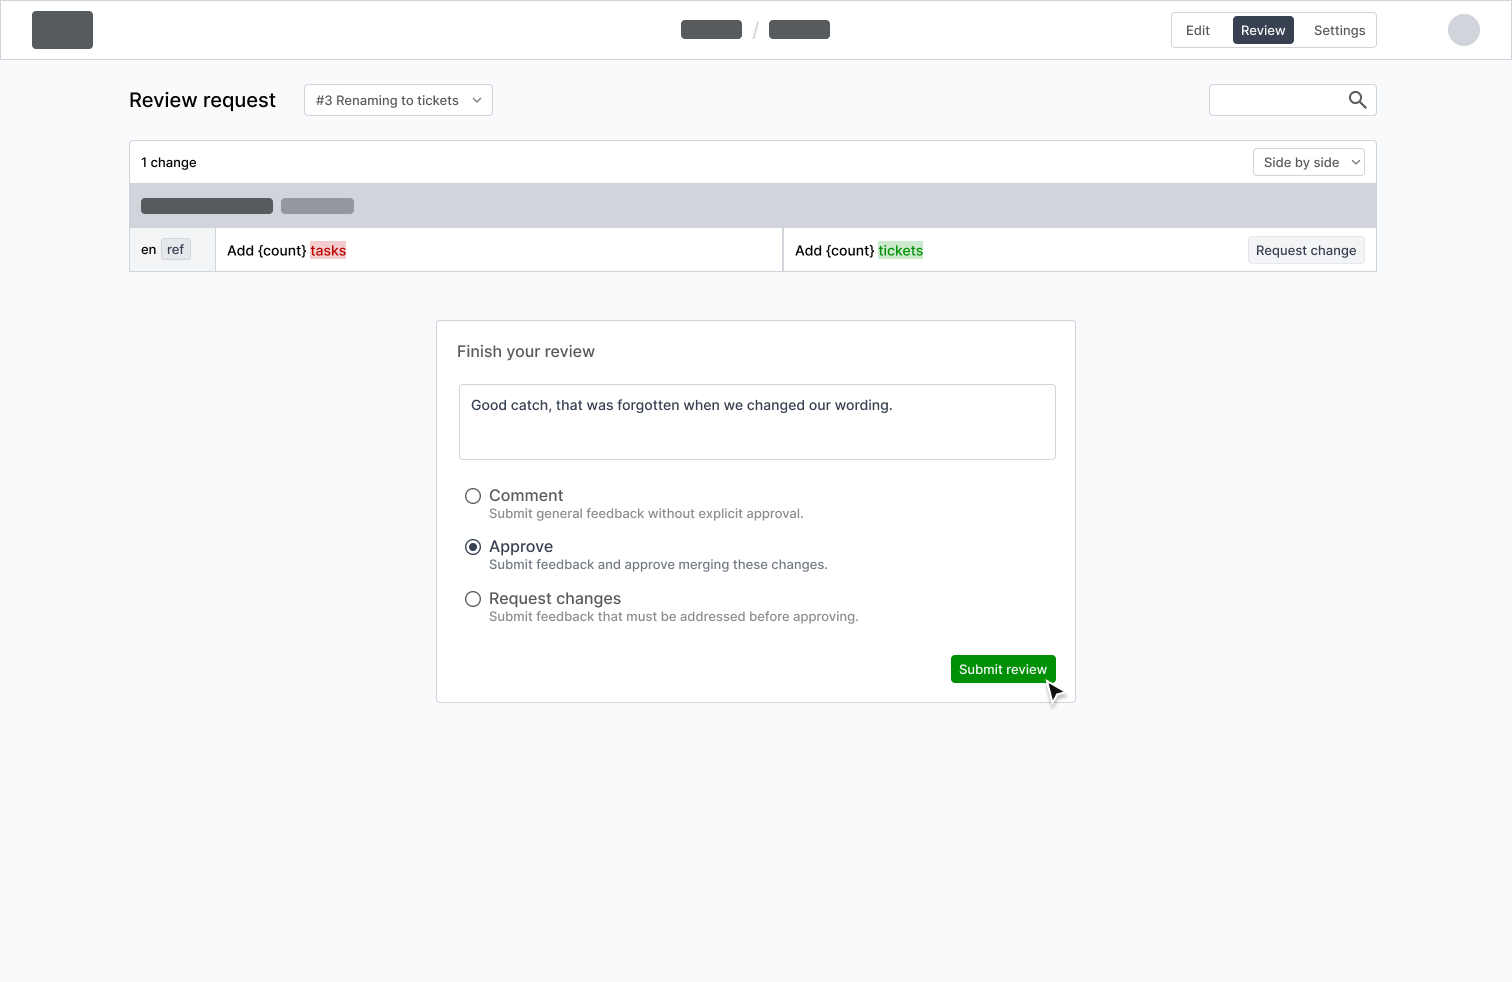Open the Settings tab
The height and width of the screenshot is (982, 1512).
1338,30
